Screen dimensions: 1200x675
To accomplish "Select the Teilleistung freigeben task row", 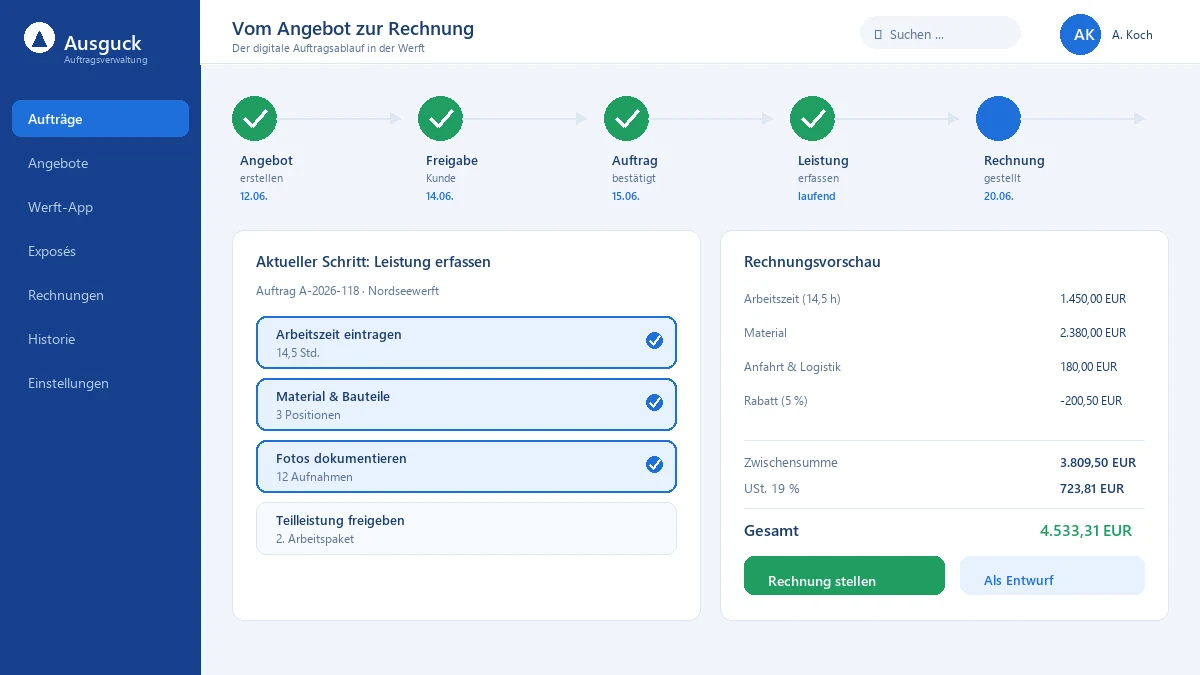I will (466, 529).
